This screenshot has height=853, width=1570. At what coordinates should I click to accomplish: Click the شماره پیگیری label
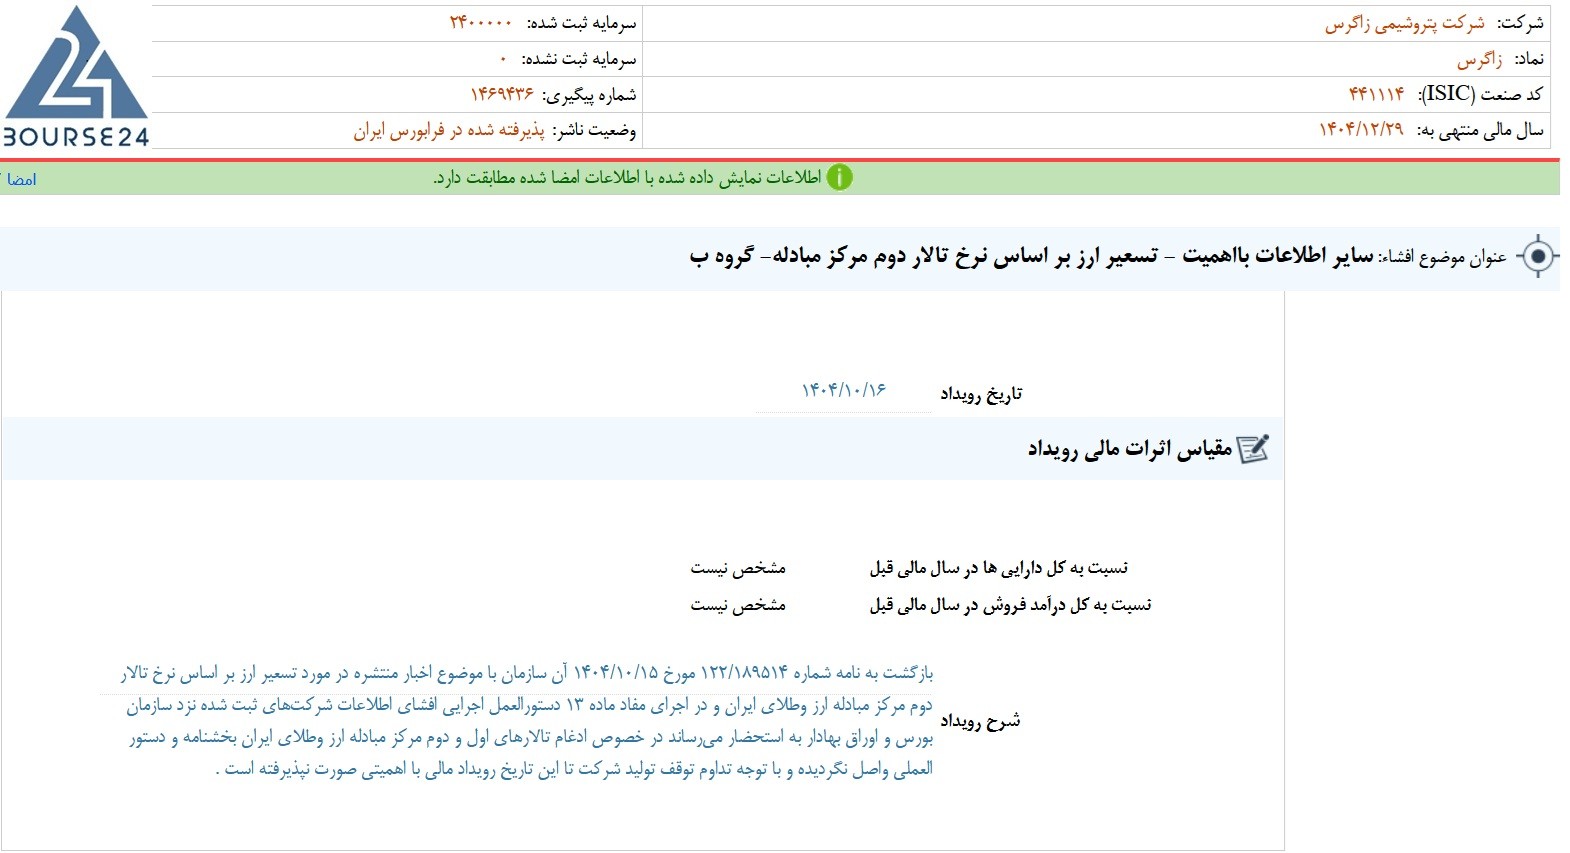(x=589, y=95)
